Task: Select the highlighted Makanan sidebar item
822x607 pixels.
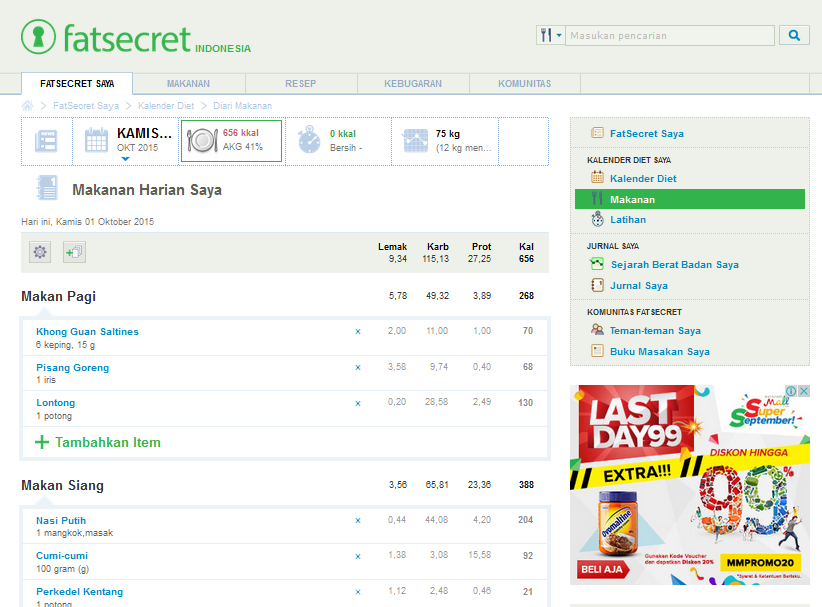Action: [x=689, y=199]
